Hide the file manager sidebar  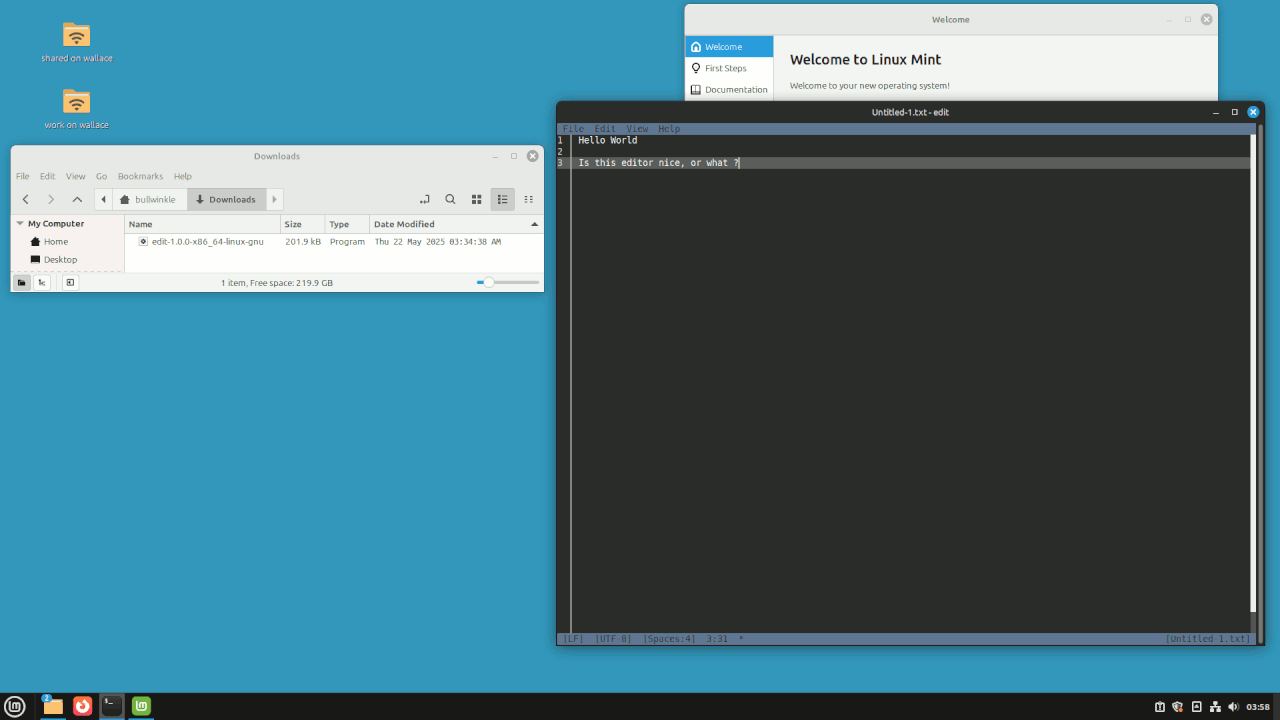(x=70, y=283)
